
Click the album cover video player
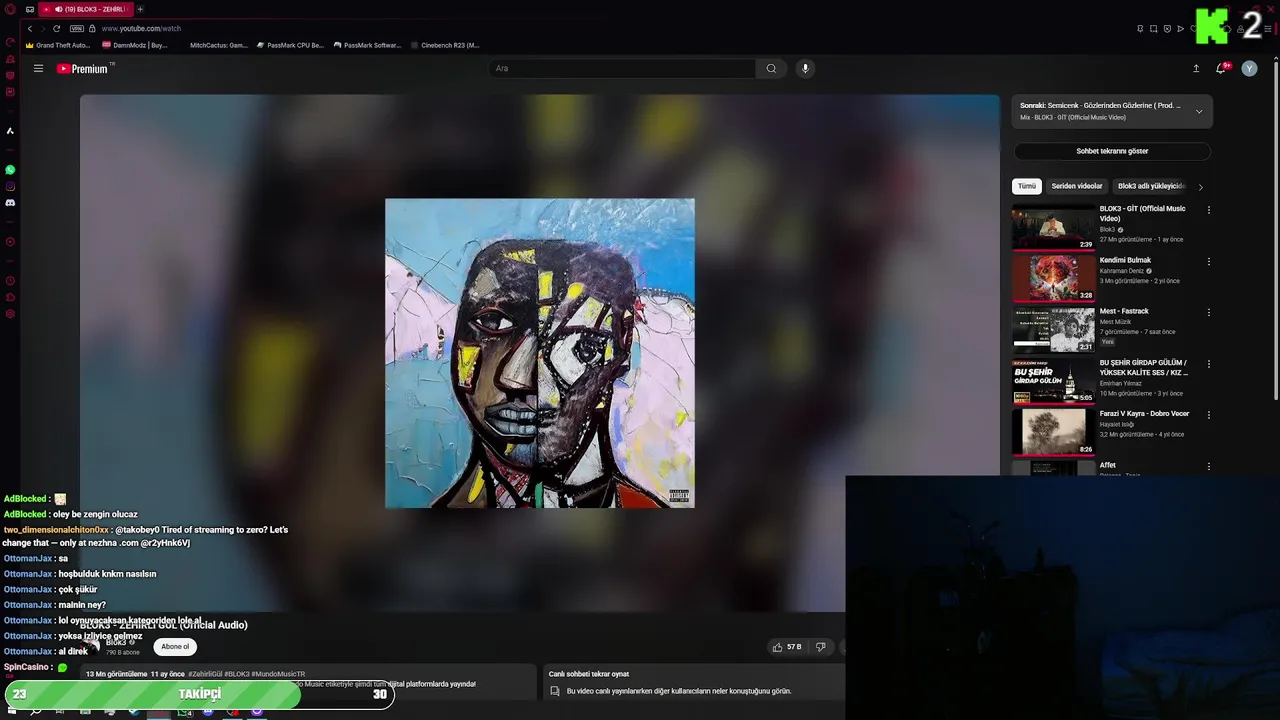pyautogui.click(x=540, y=353)
